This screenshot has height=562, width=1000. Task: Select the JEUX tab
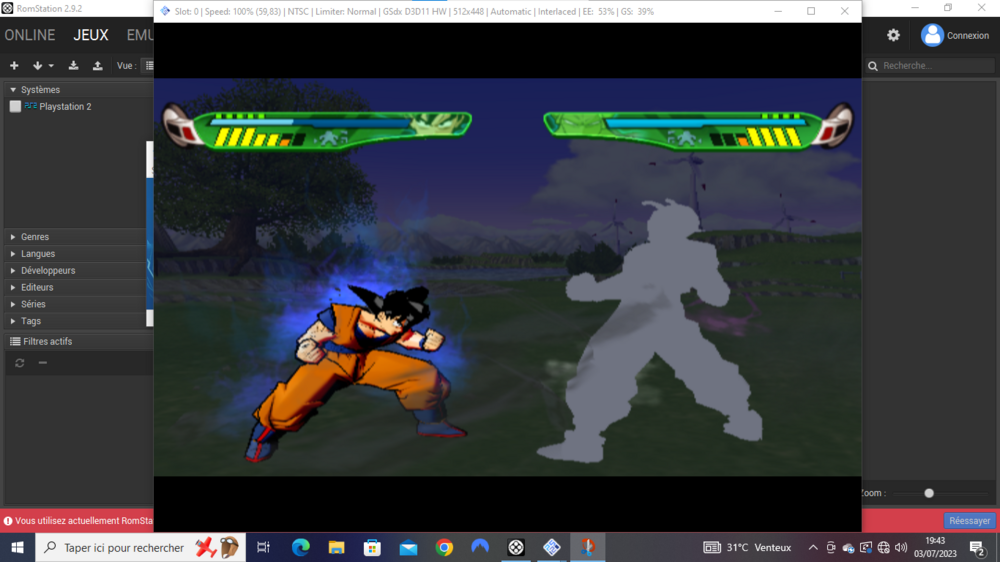[91, 35]
